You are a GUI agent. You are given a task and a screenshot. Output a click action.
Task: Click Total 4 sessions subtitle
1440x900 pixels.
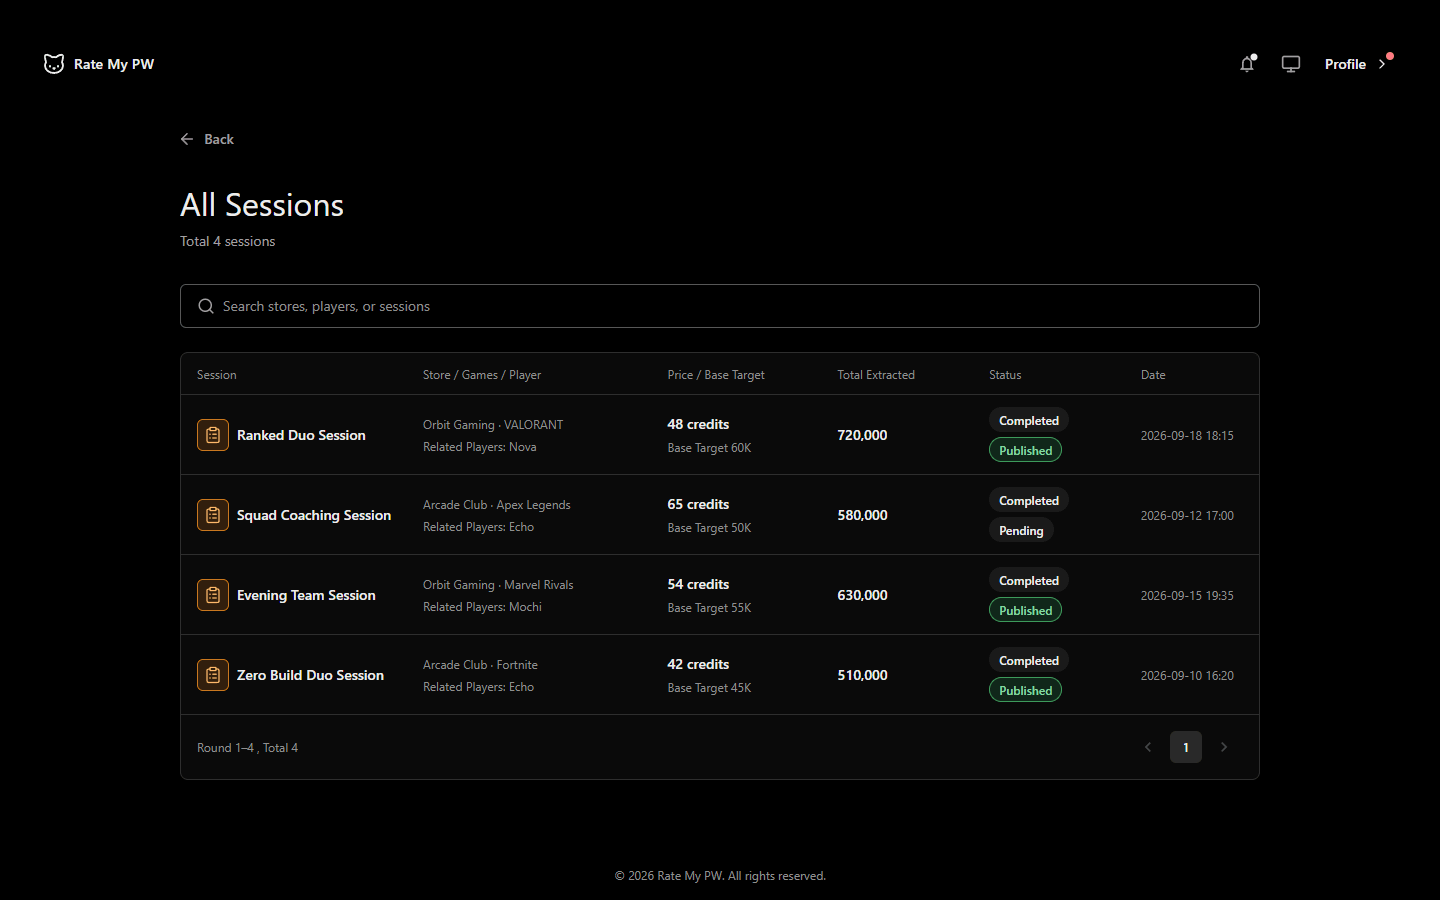point(227,241)
